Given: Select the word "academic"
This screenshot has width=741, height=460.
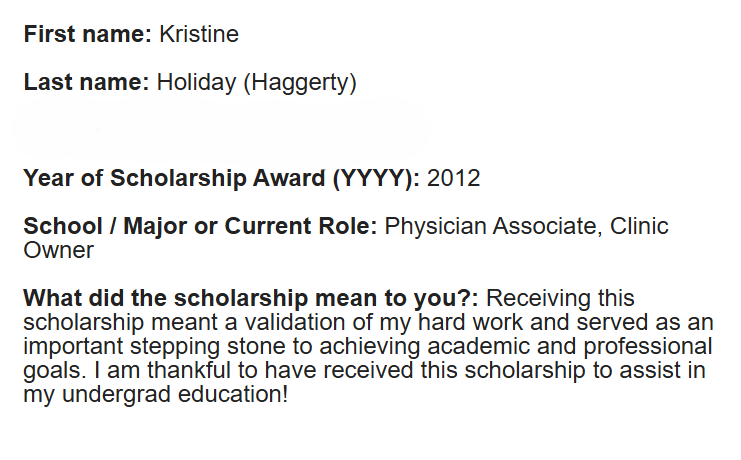Looking at the screenshot, I should pos(478,346).
